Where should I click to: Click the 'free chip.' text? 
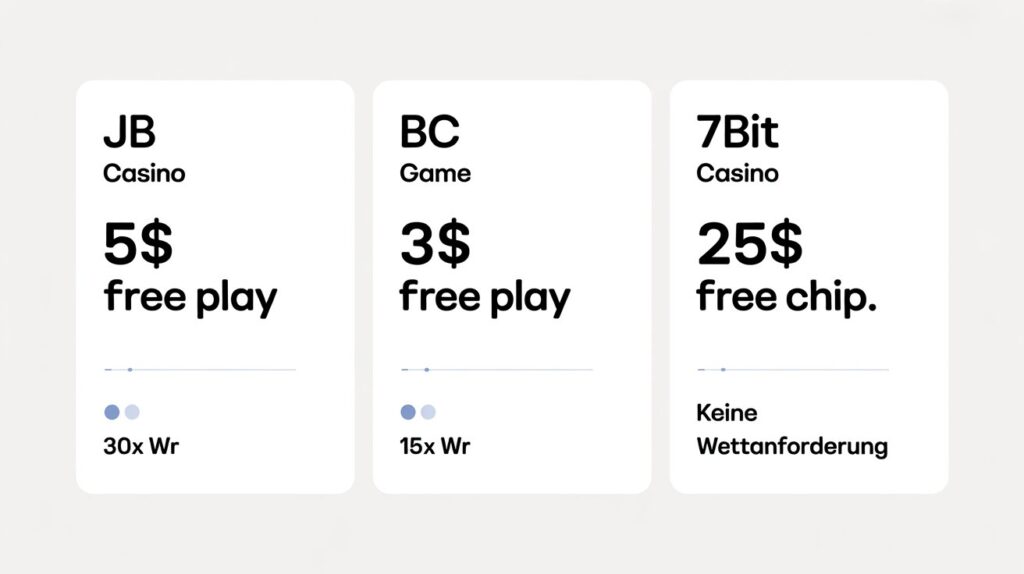coord(786,296)
